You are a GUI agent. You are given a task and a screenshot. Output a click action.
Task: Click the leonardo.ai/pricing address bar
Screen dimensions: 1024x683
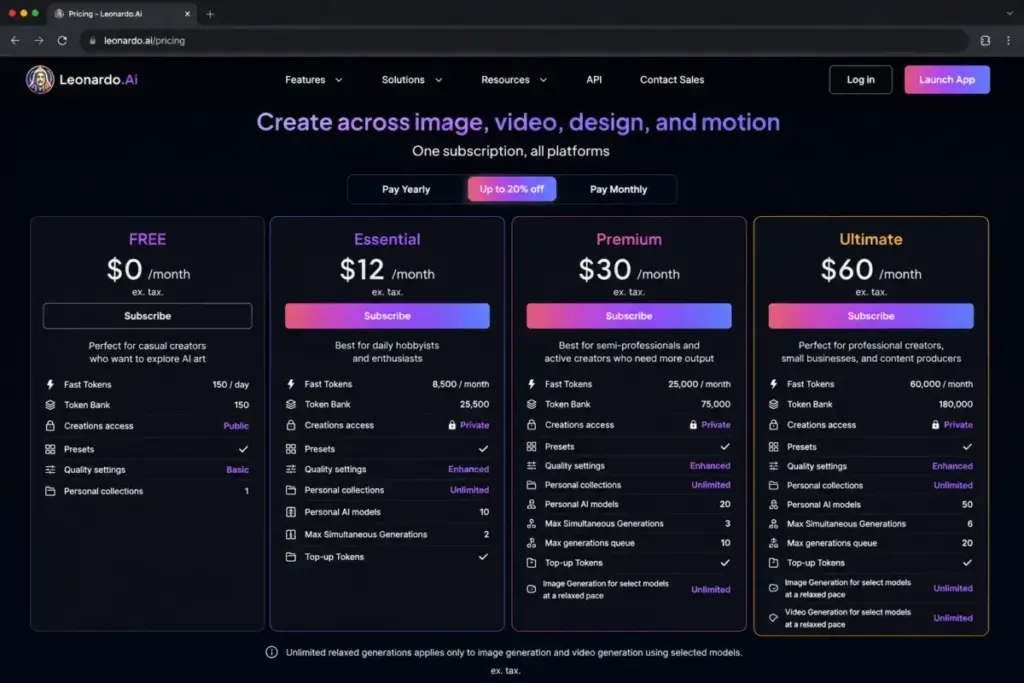tap(522, 40)
